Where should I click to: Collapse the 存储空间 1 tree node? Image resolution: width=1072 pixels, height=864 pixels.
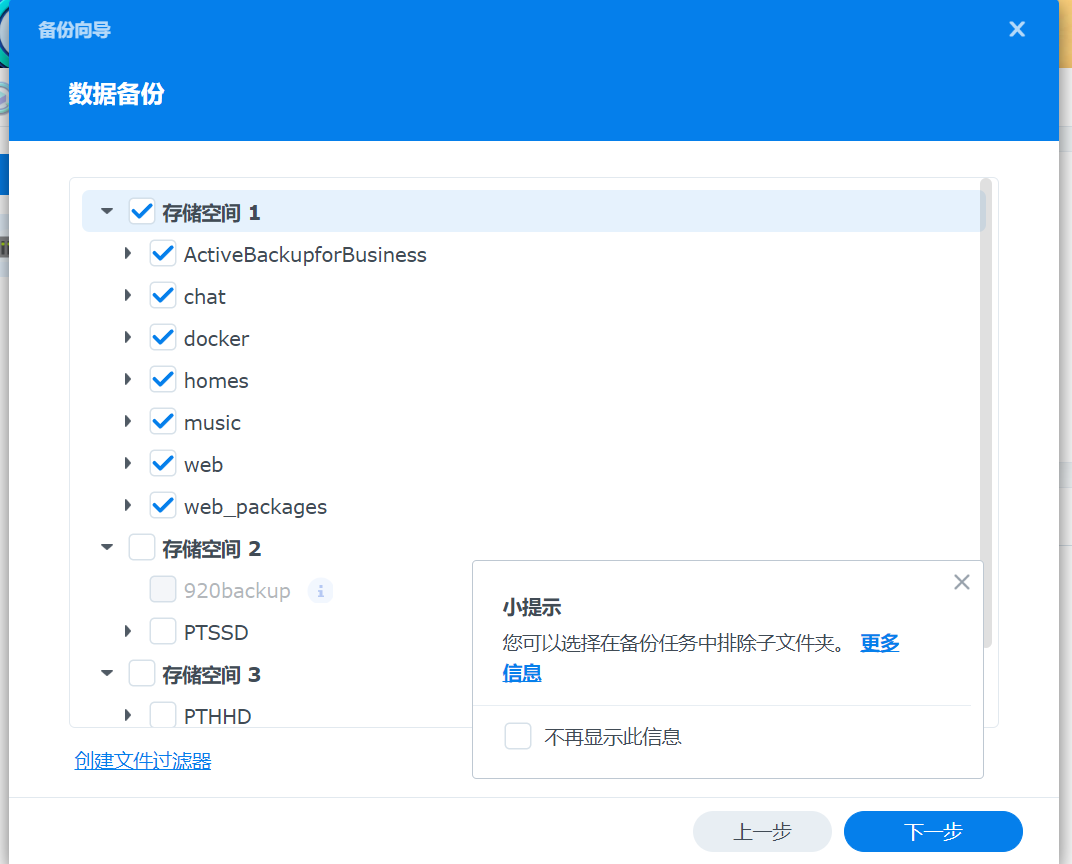point(107,211)
